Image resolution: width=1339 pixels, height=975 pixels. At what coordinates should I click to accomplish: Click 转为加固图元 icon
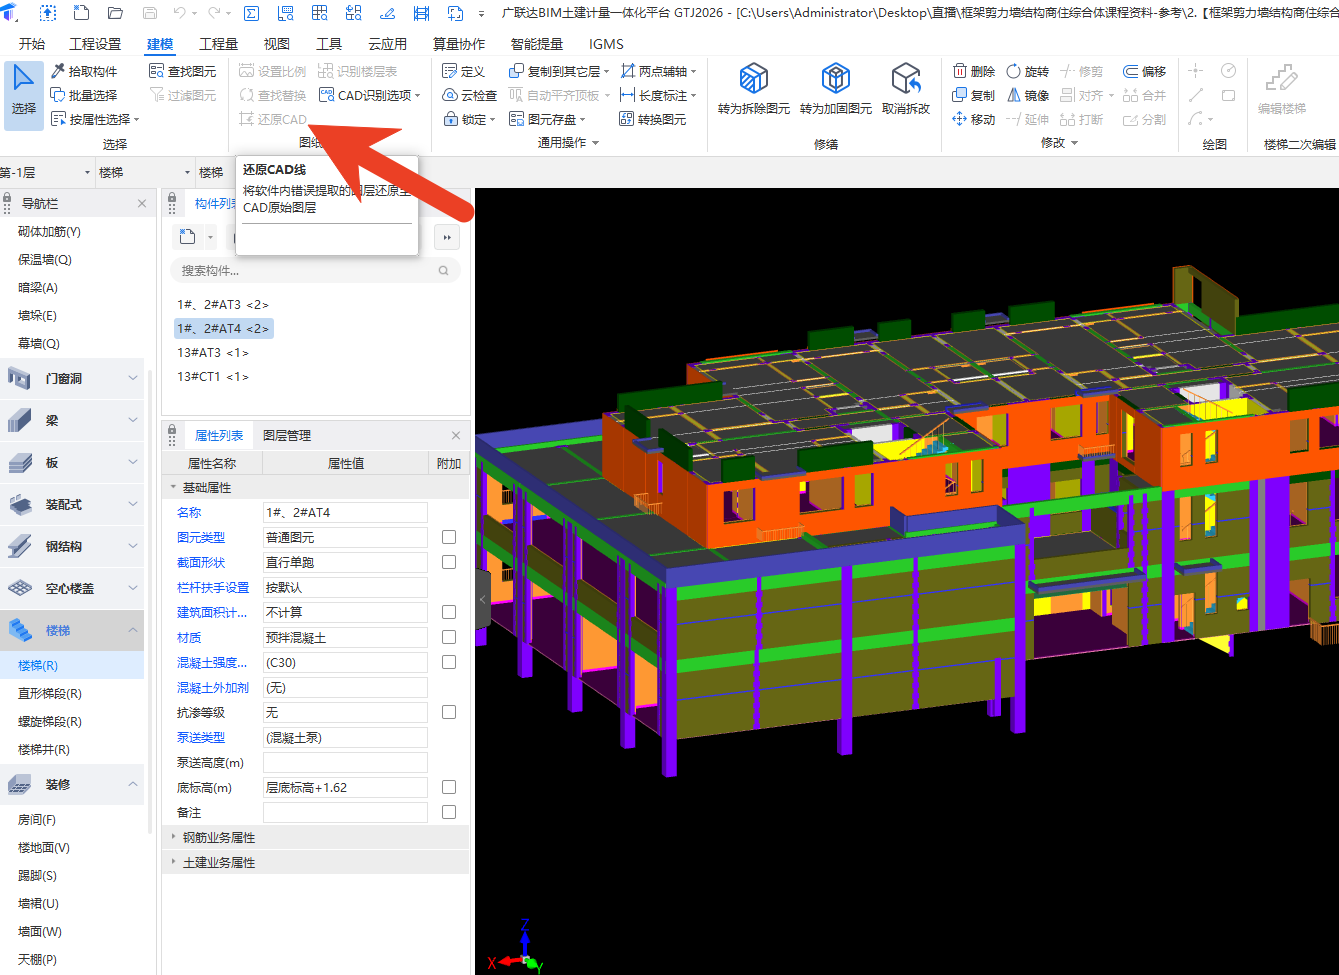836,88
